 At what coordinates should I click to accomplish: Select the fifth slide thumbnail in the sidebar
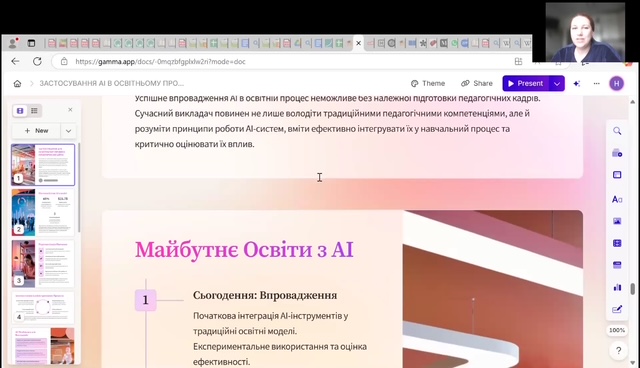click(x=43, y=346)
